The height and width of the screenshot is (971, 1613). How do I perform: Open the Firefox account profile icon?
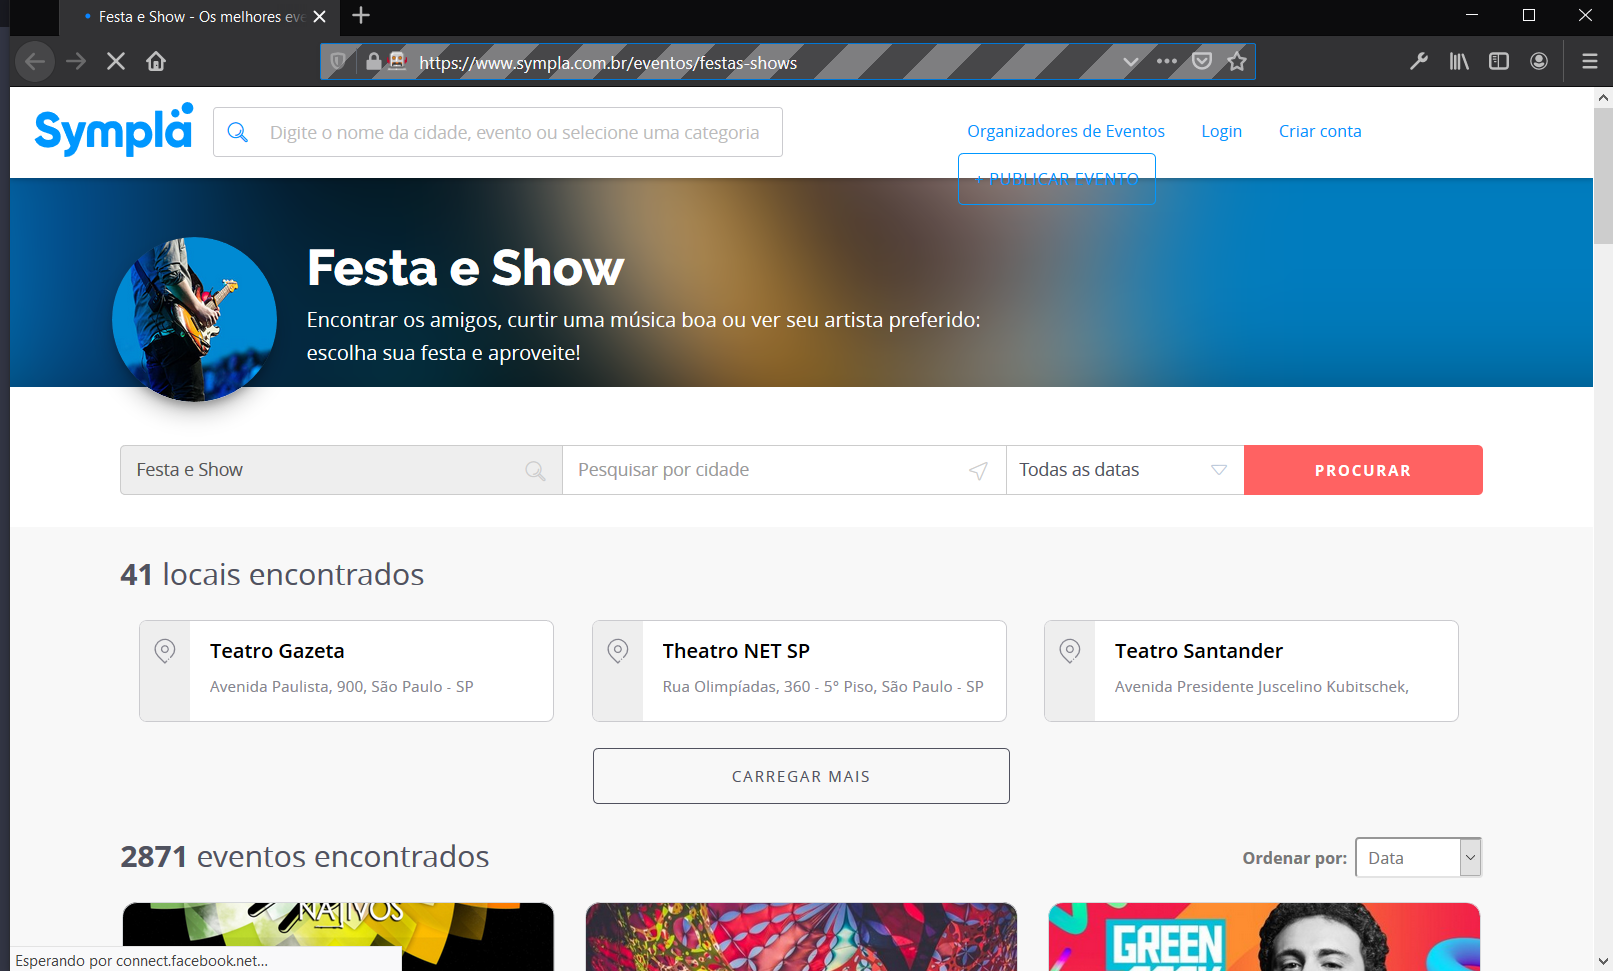(x=1539, y=62)
